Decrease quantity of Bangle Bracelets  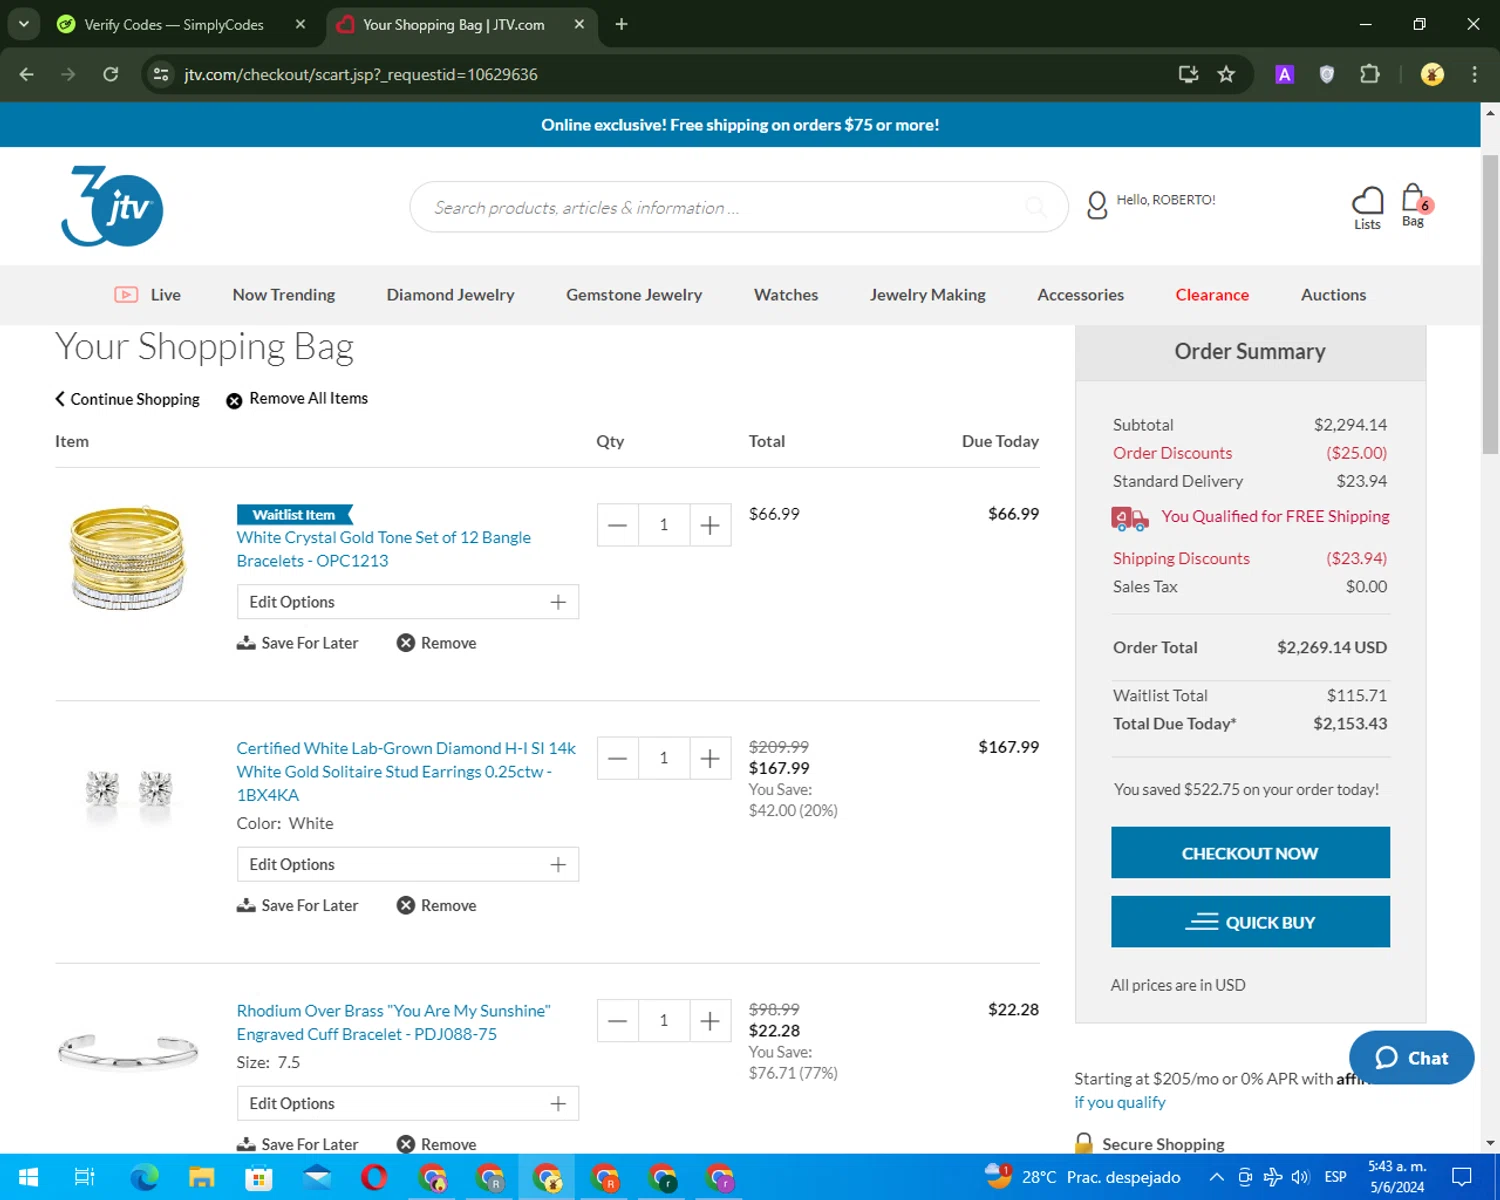[618, 525]
